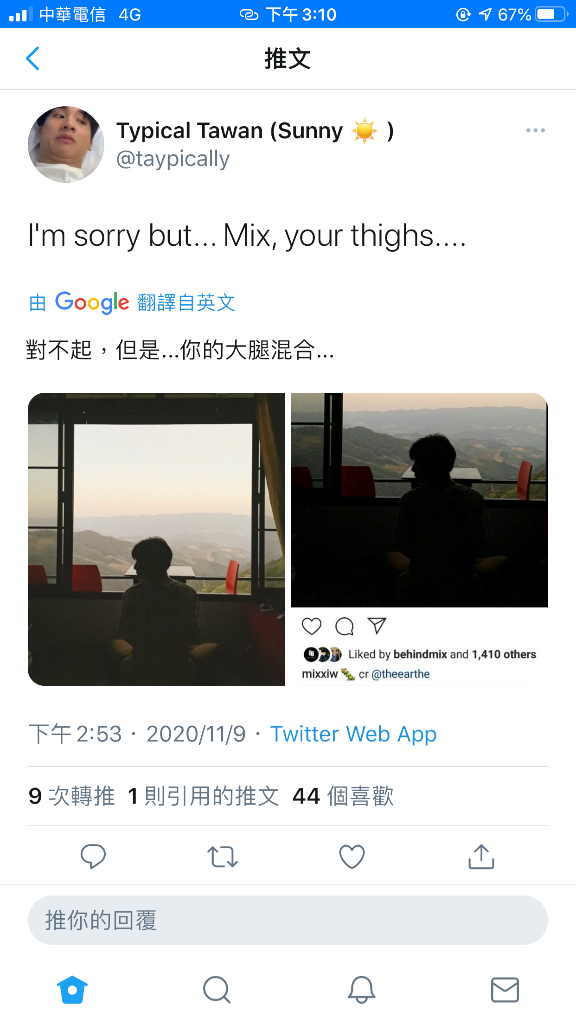The height and width of the screenshot is (1024, 576).
Task: Open the Home tab icon
Action: tap(72, 989)
